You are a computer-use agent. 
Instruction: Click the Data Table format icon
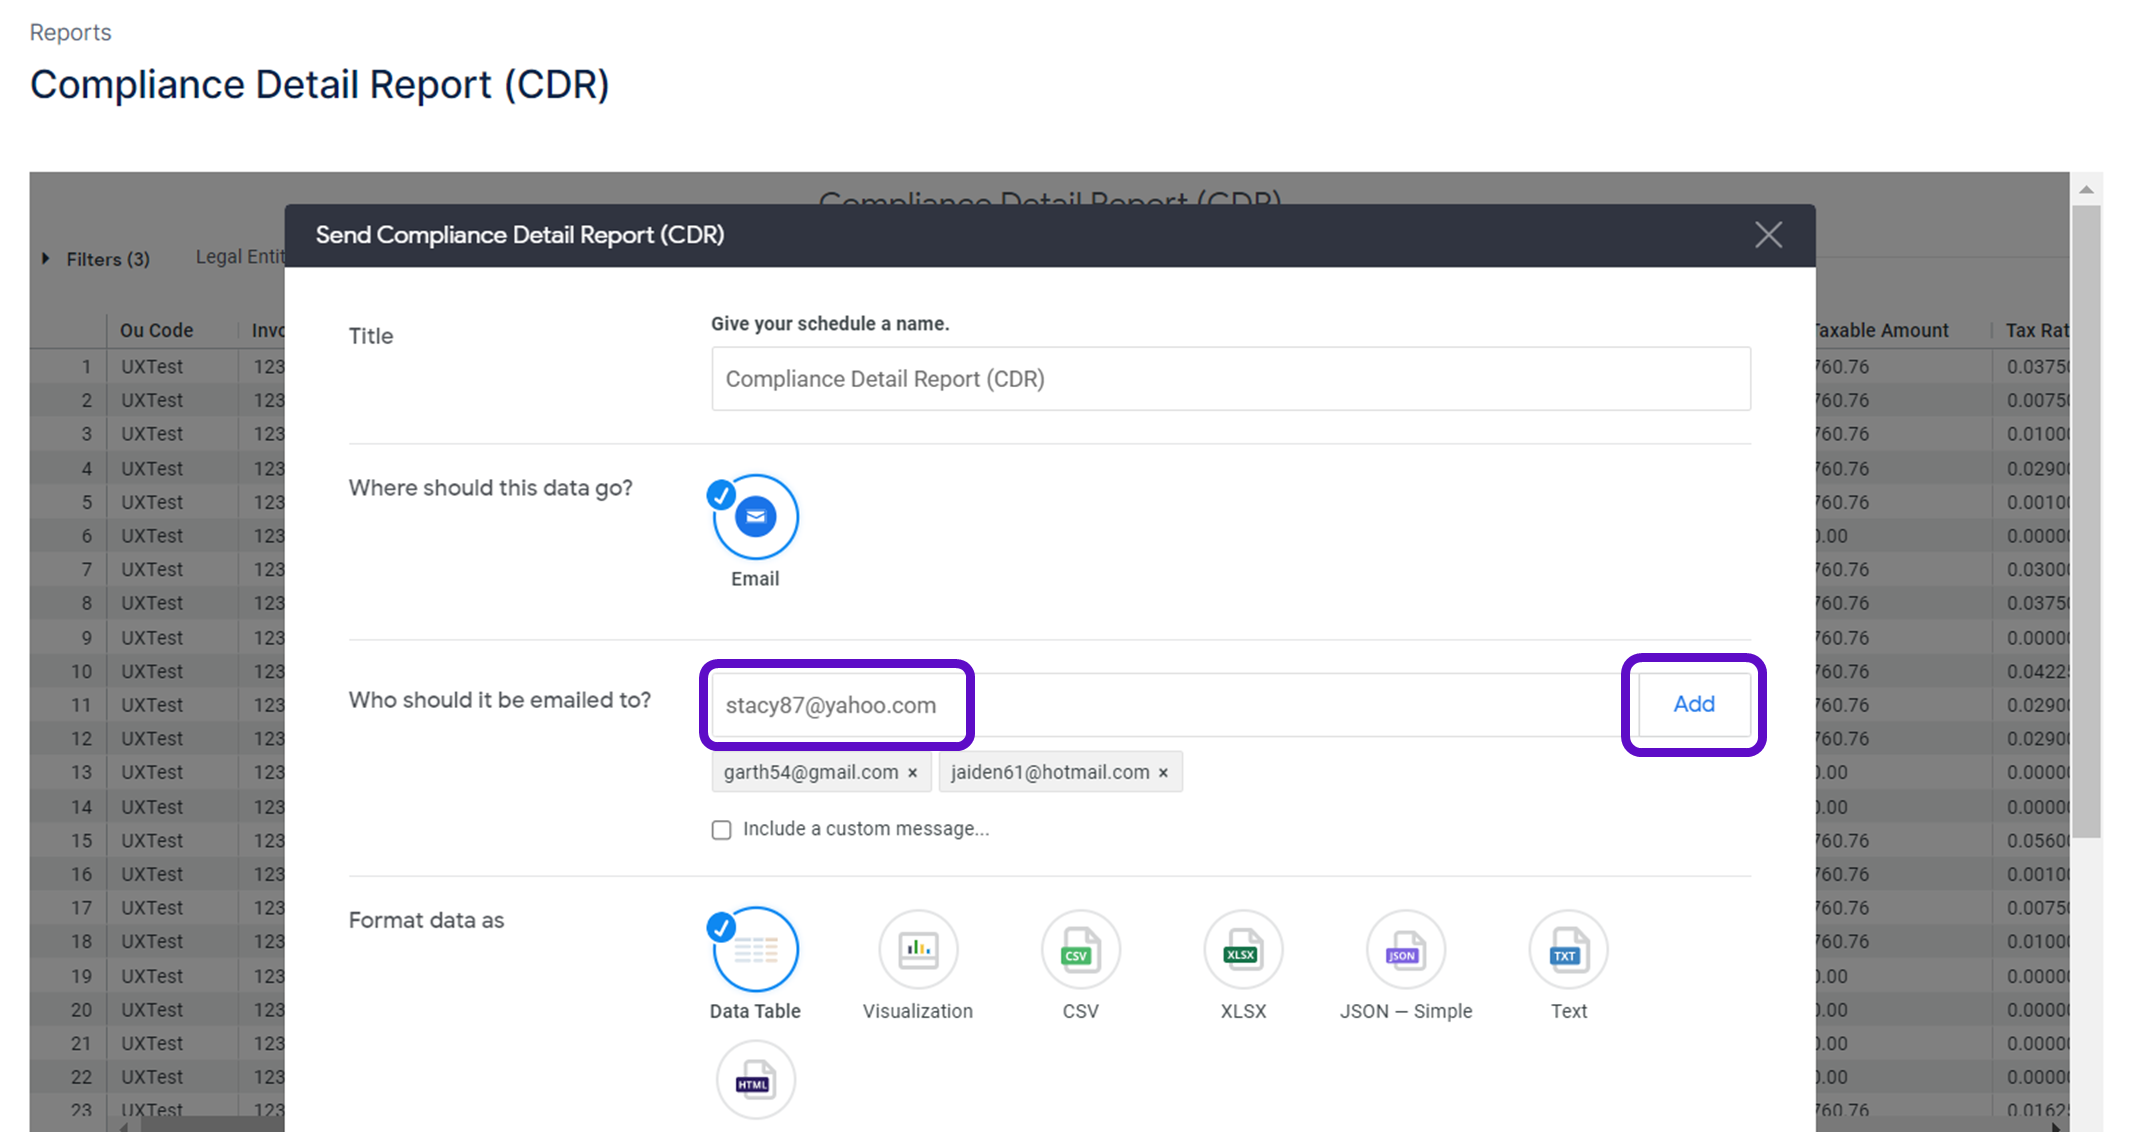755,950
